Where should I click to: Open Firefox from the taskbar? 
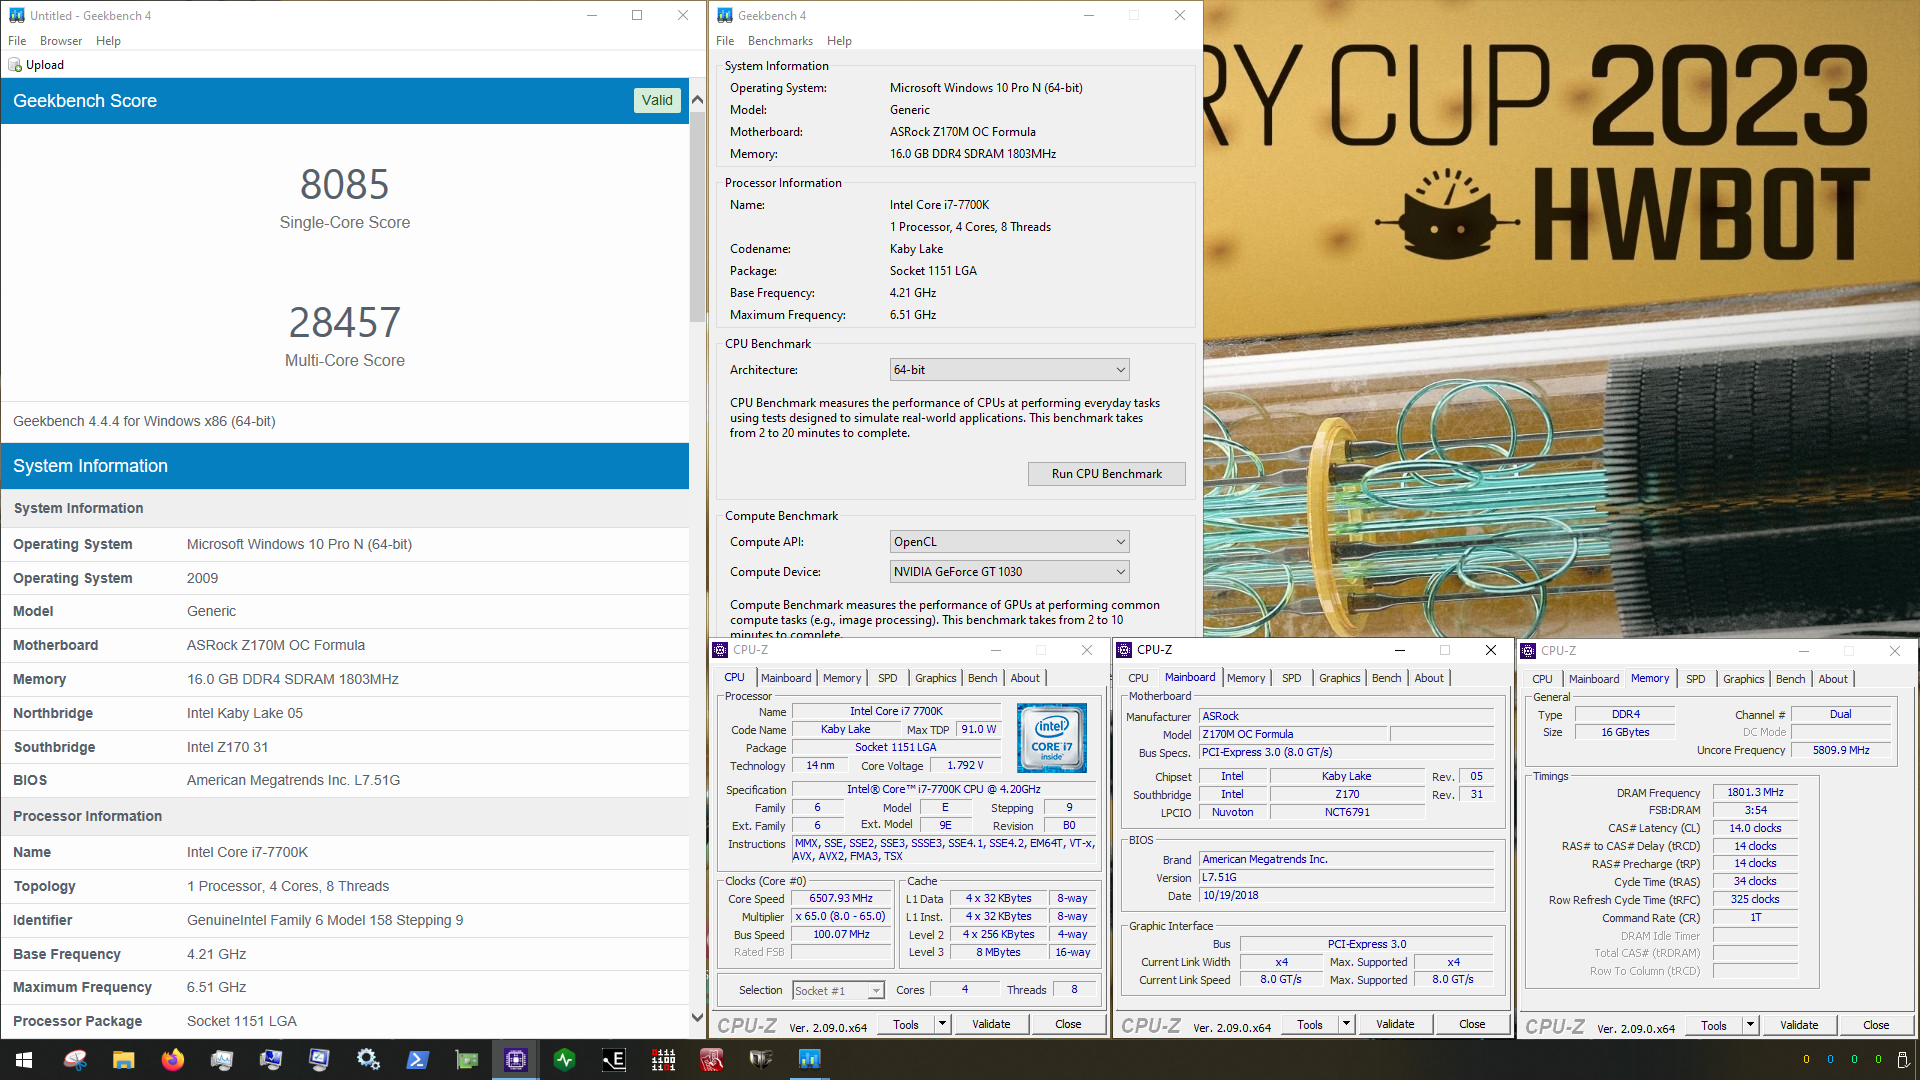pos(173,1060)
